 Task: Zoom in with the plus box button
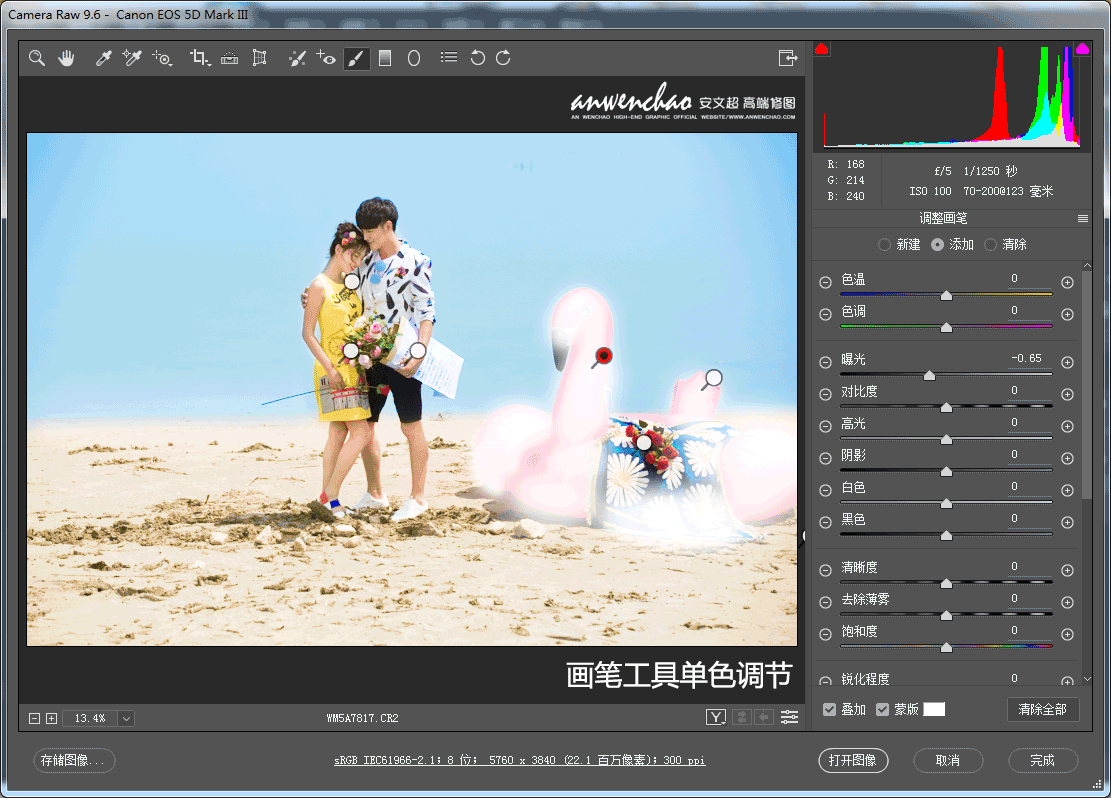pyautogui.click(x=51, y=718)
